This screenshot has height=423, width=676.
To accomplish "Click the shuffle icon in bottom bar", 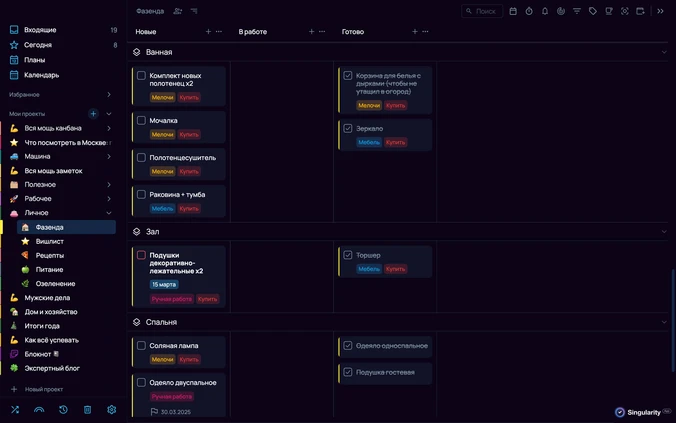I will pyautogui.click(x=15, y=410).
